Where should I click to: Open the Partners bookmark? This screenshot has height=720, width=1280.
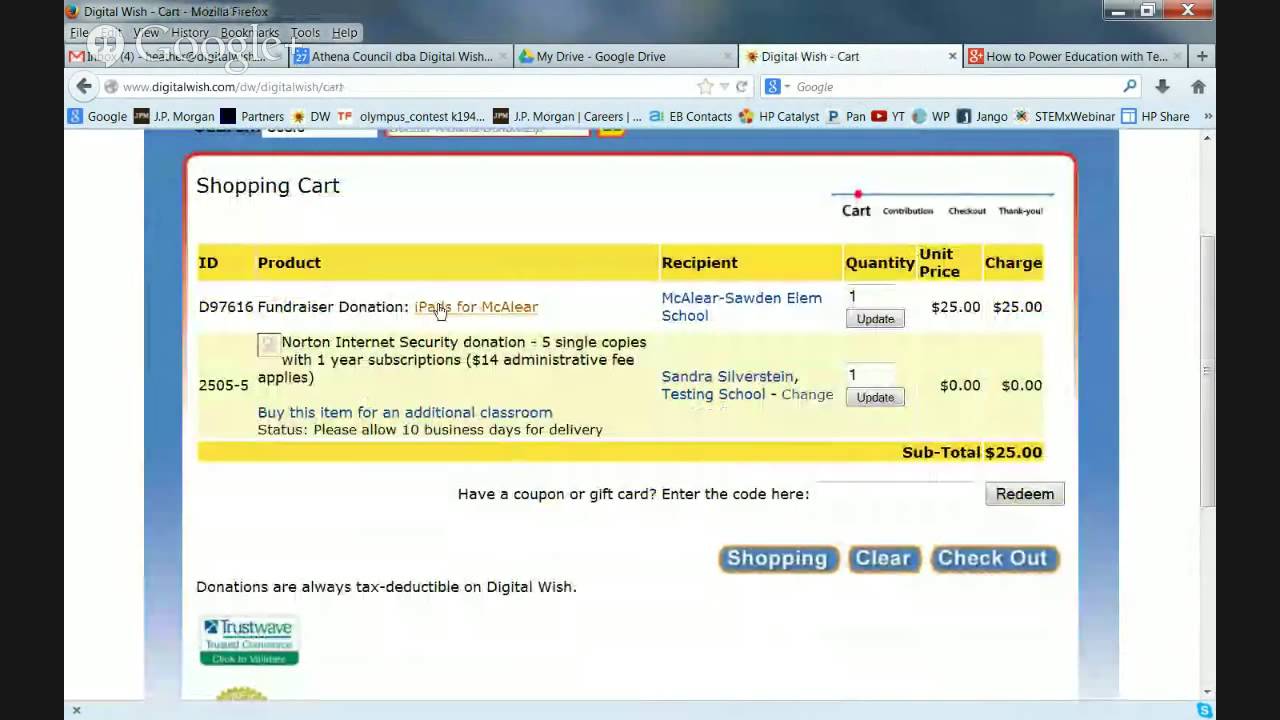[252, 116]
